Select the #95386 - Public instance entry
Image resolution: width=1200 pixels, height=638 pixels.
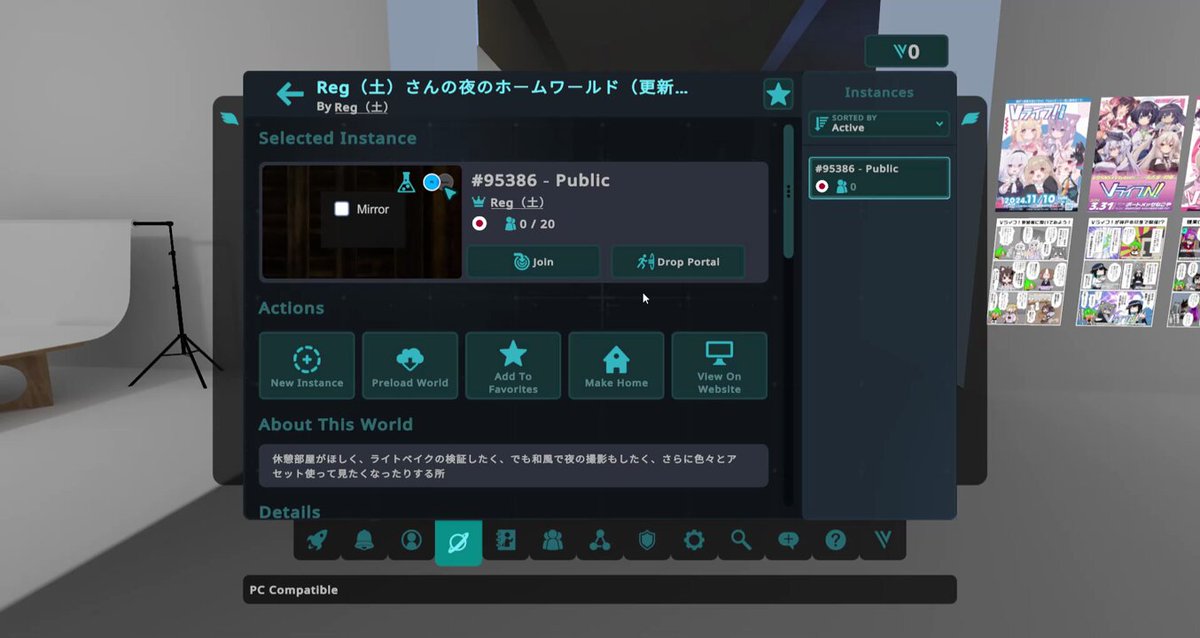click(879, 178)
